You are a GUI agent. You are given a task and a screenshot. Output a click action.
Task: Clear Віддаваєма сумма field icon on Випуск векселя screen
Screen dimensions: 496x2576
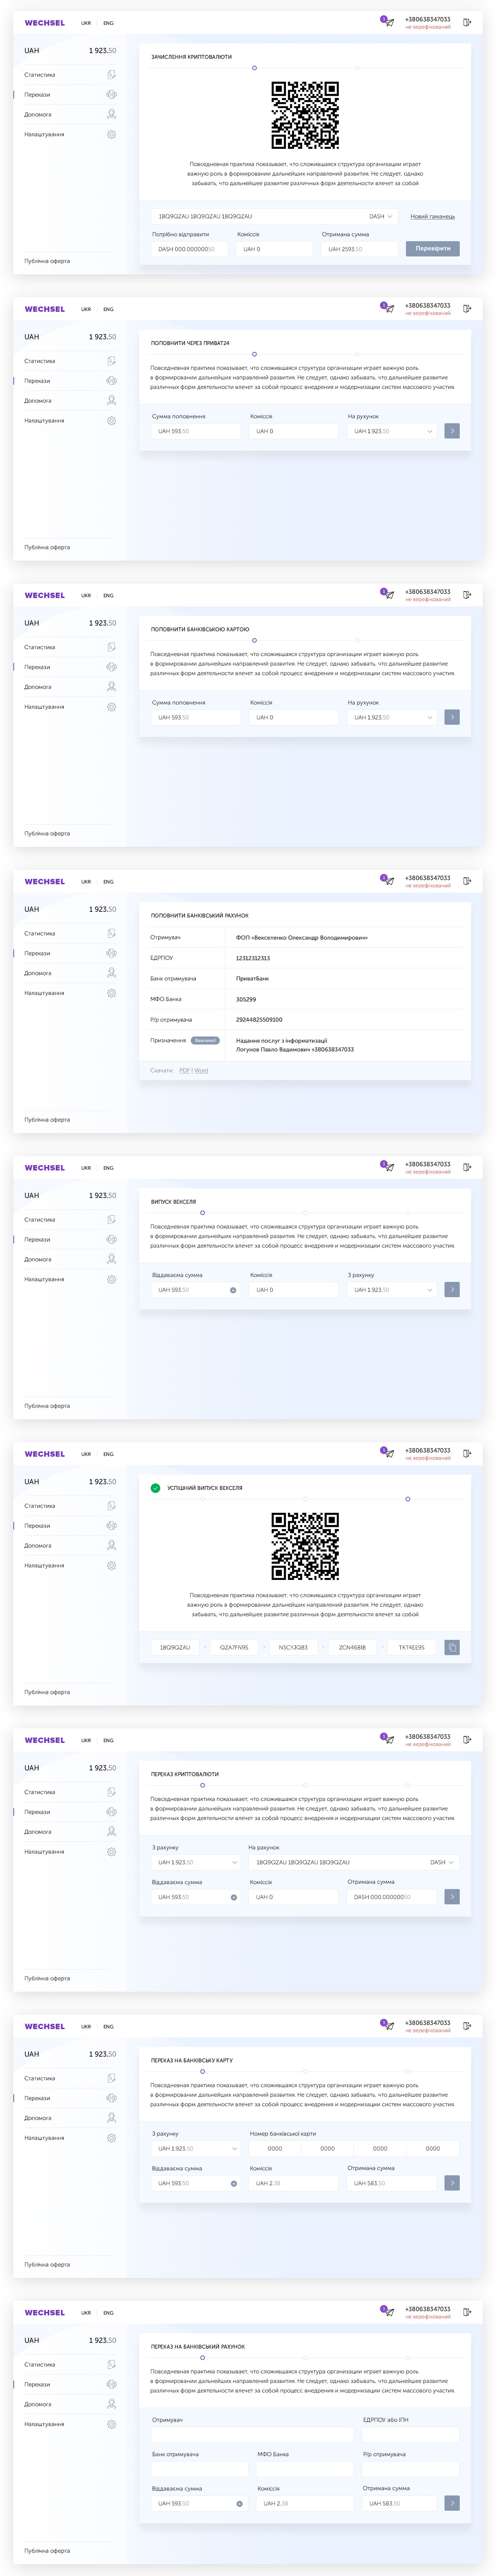(233, 1290)
